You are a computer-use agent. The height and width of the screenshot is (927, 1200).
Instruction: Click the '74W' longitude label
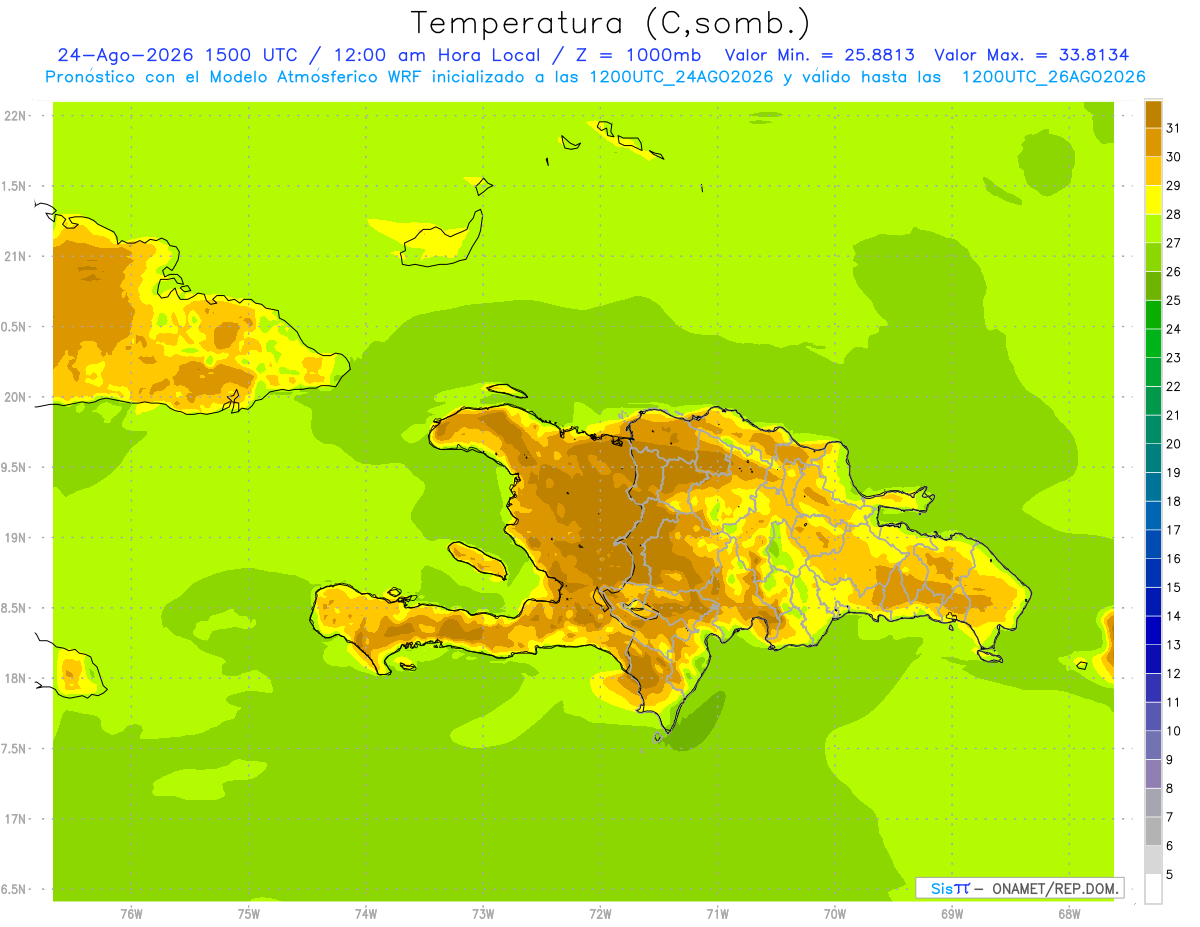tap(365, 914)
